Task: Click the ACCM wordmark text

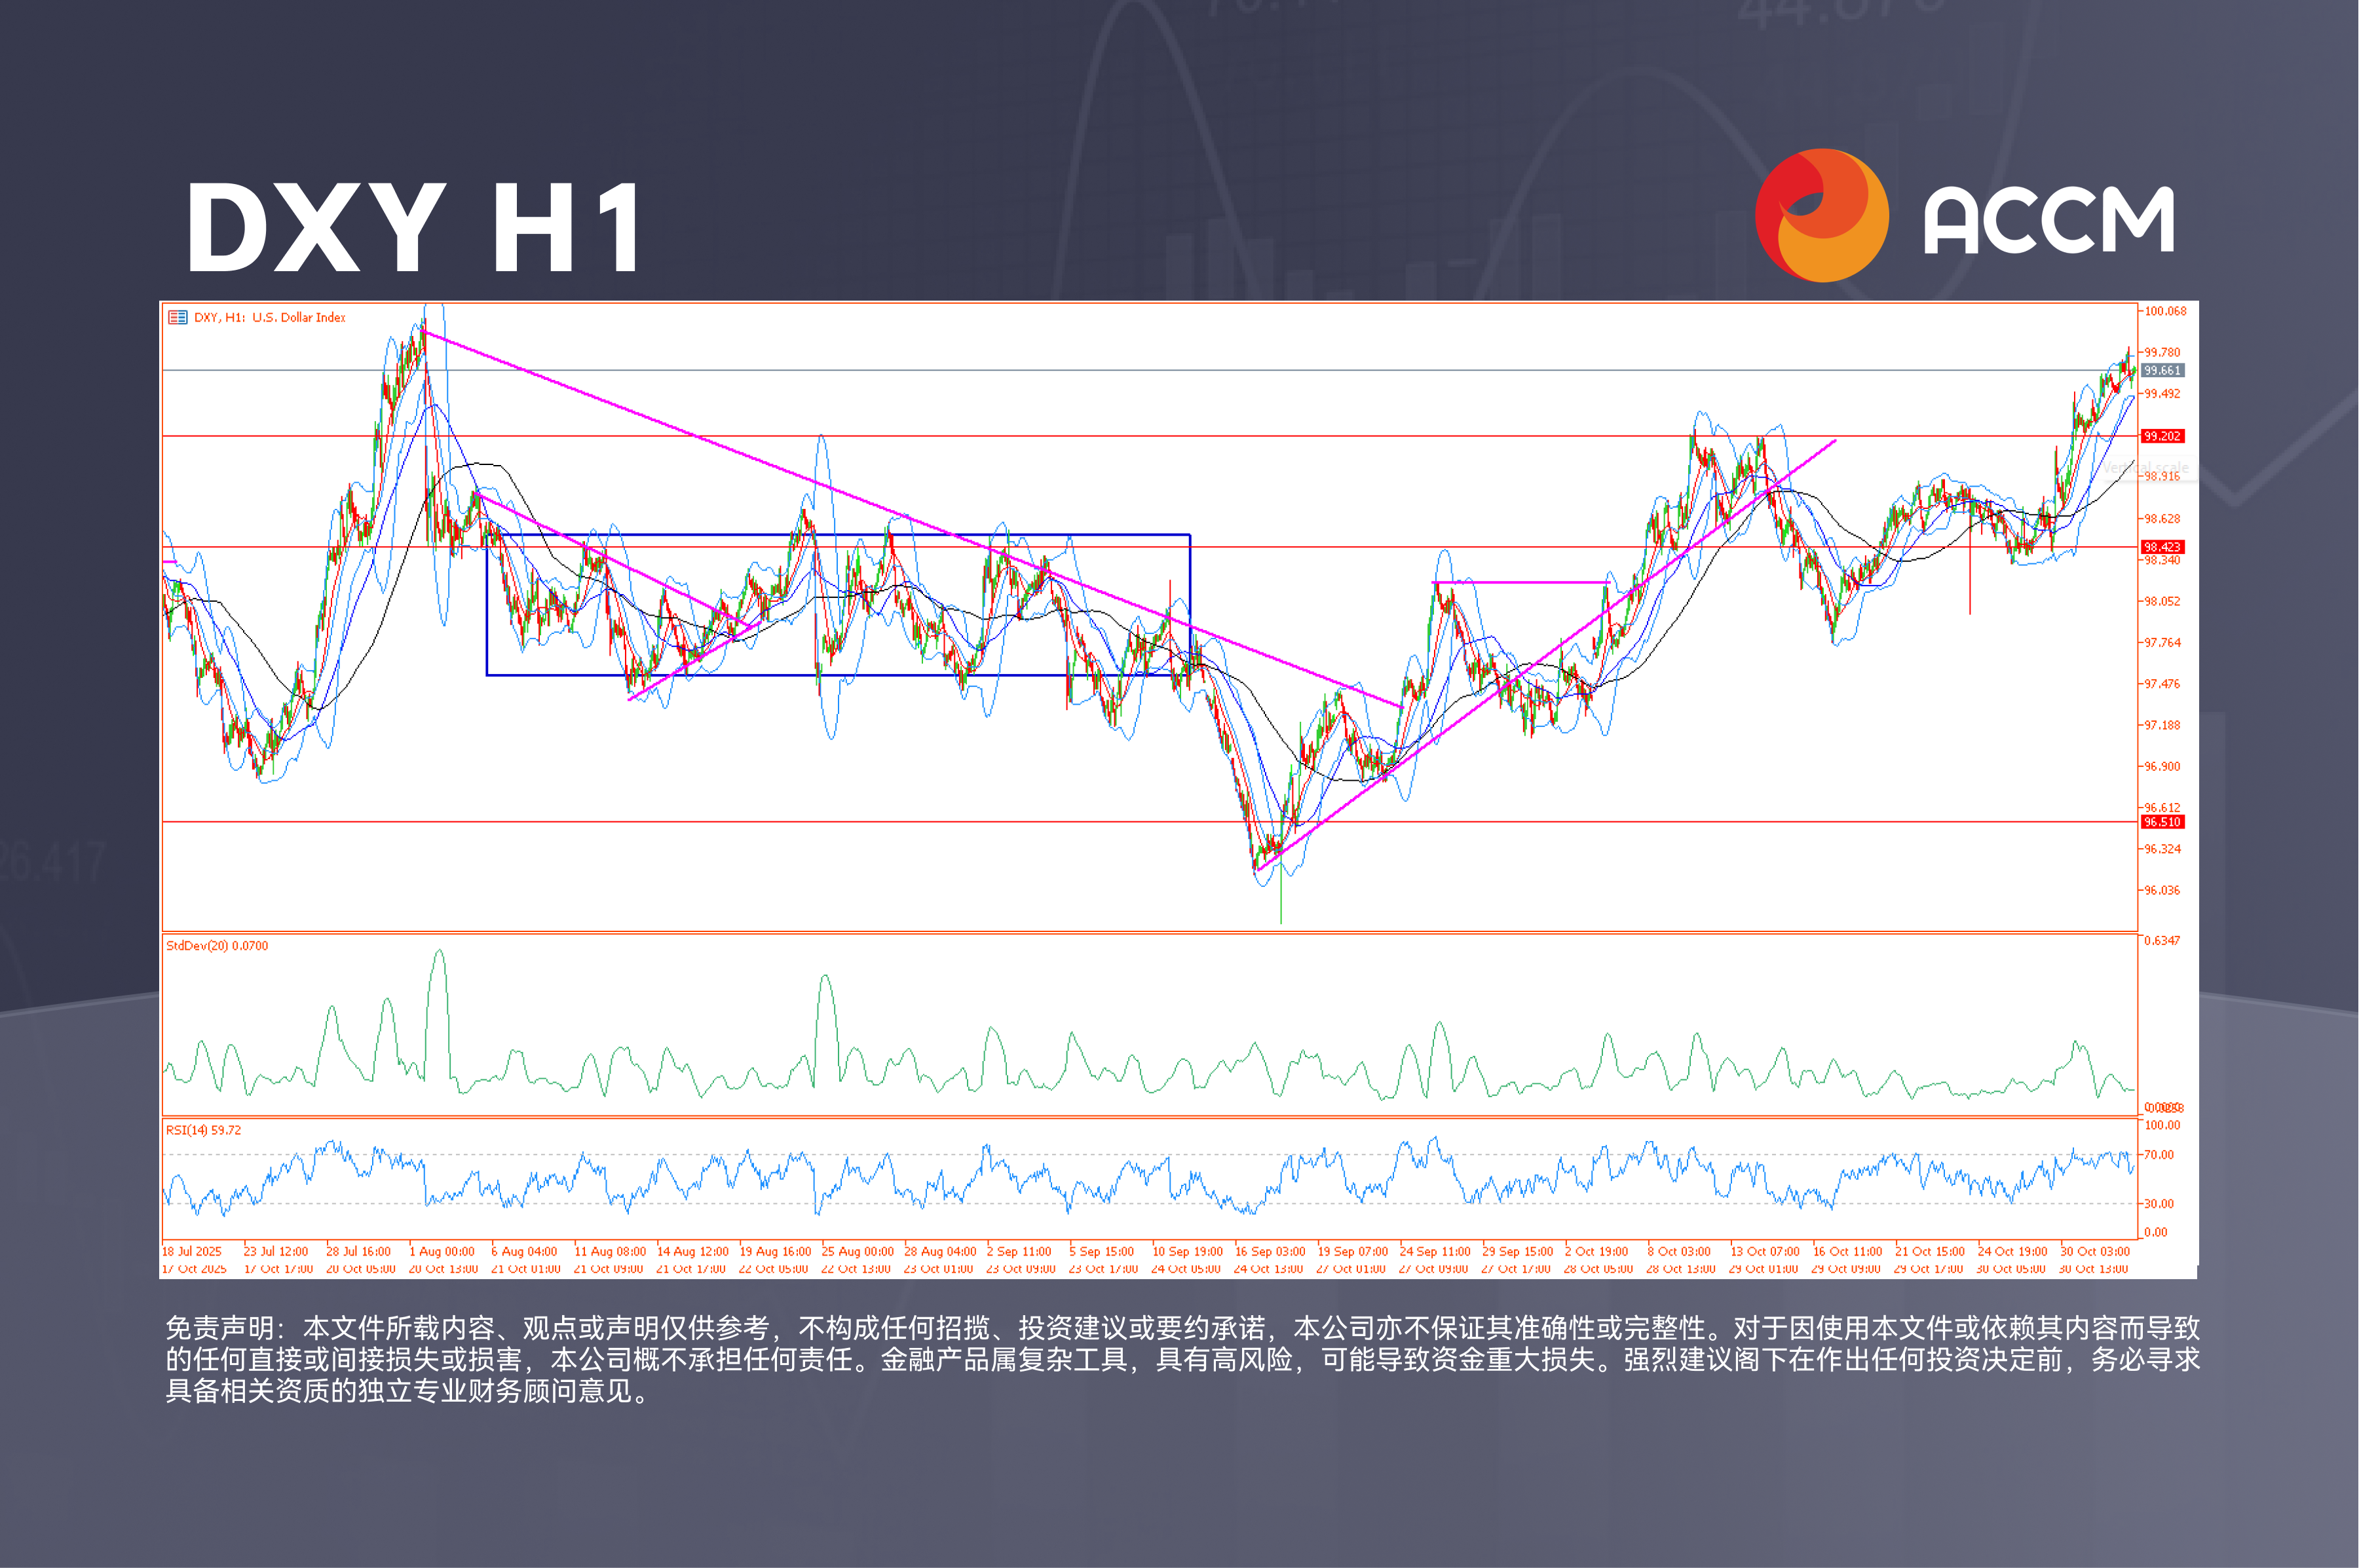Action: coord(2050,222)
